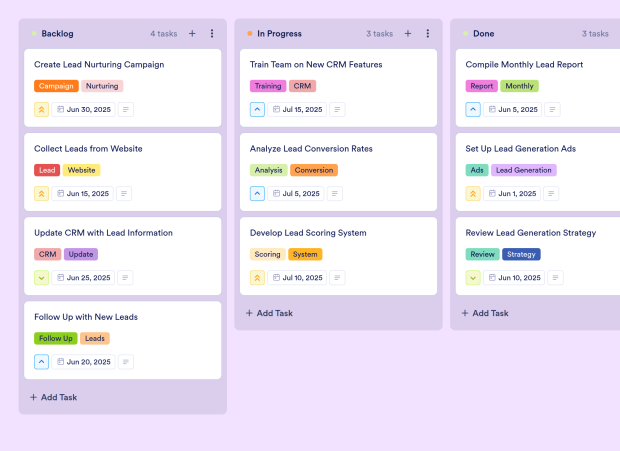The height and width of the screenshot is (451, 620).
Task: Click the blue Strategy tag
Action: (521, 254)
